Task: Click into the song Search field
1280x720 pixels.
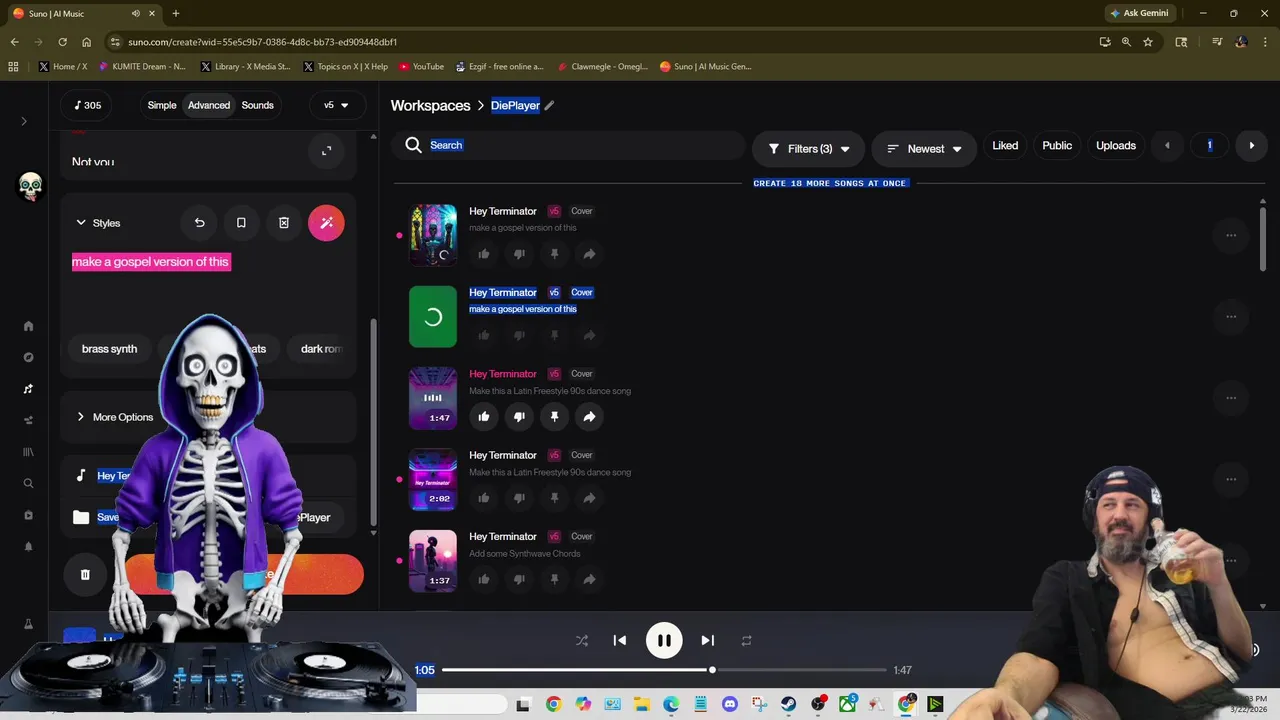Action: click(x=567, y=145)
